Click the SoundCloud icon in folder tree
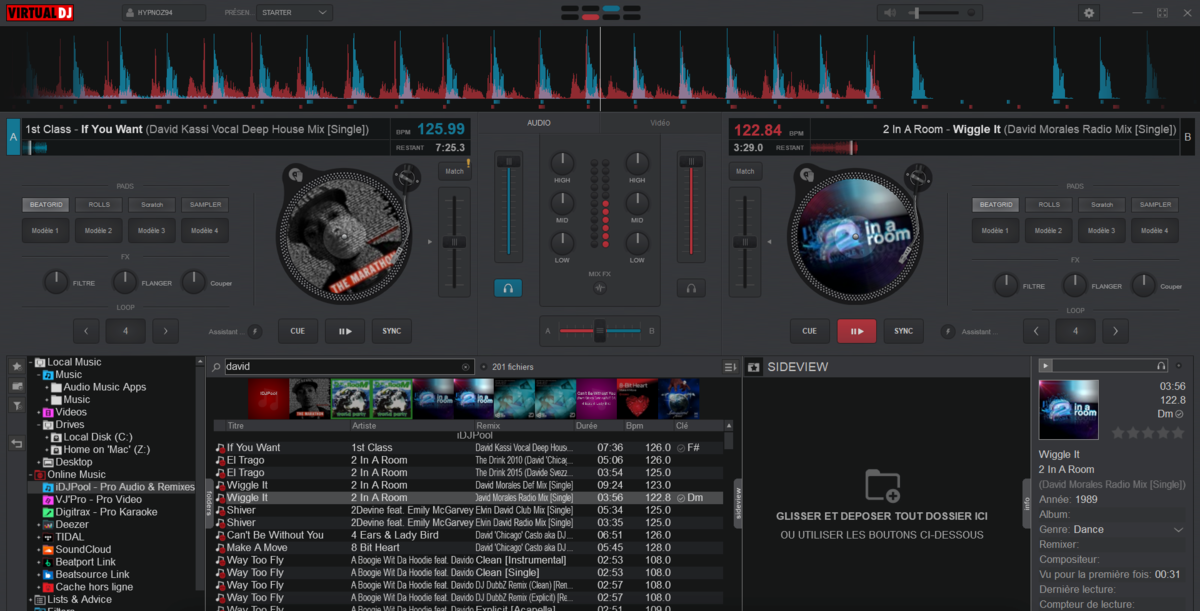The image size is (1200, 611). tap(47, 549)
